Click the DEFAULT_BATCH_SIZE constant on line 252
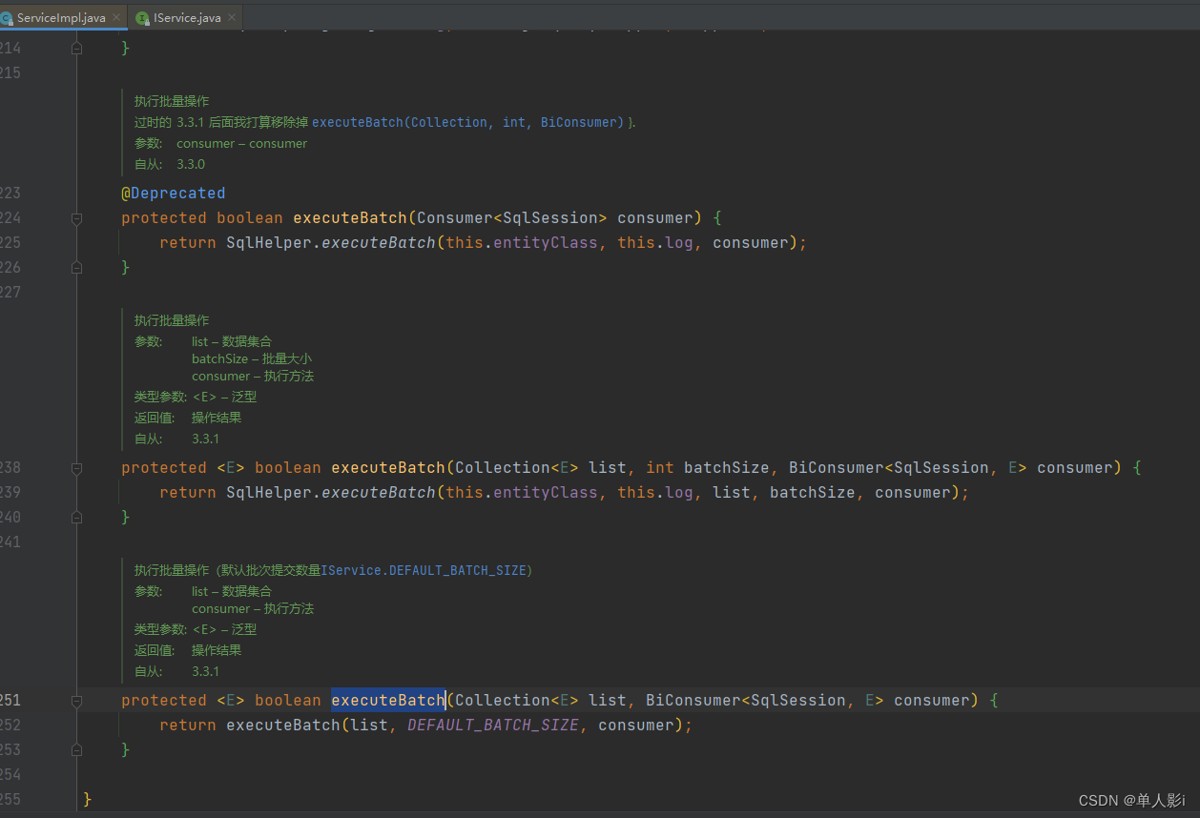The width and height of the screenshot is (1200, 818). tap(492, 725)
